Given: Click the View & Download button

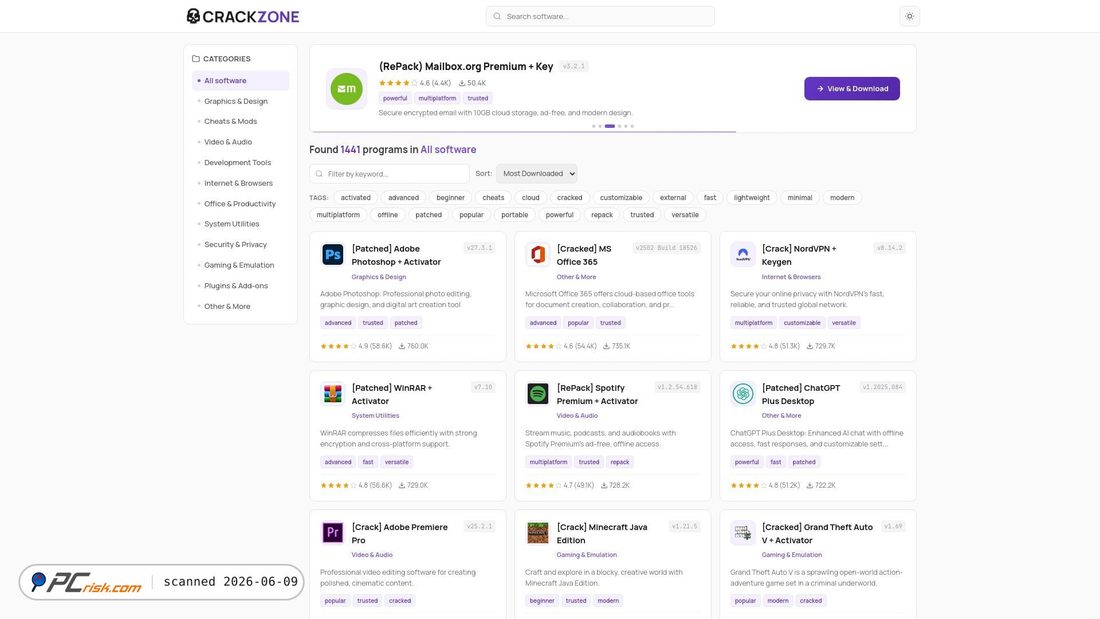Looking at the screenshot, I should click(x=852, y=88).
